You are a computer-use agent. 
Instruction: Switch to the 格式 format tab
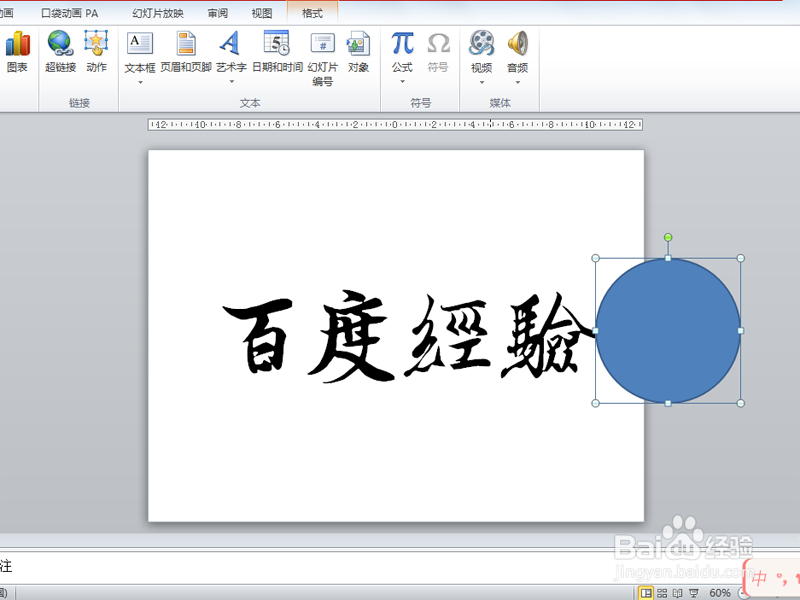tap(312, 13)
